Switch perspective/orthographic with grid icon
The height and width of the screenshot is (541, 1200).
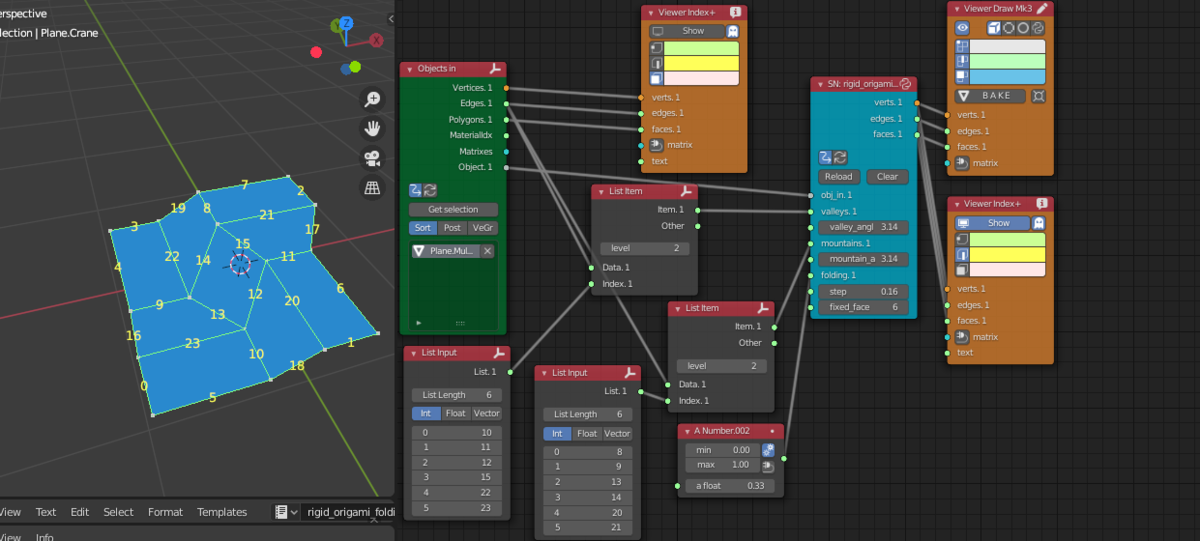coord(372,187)
